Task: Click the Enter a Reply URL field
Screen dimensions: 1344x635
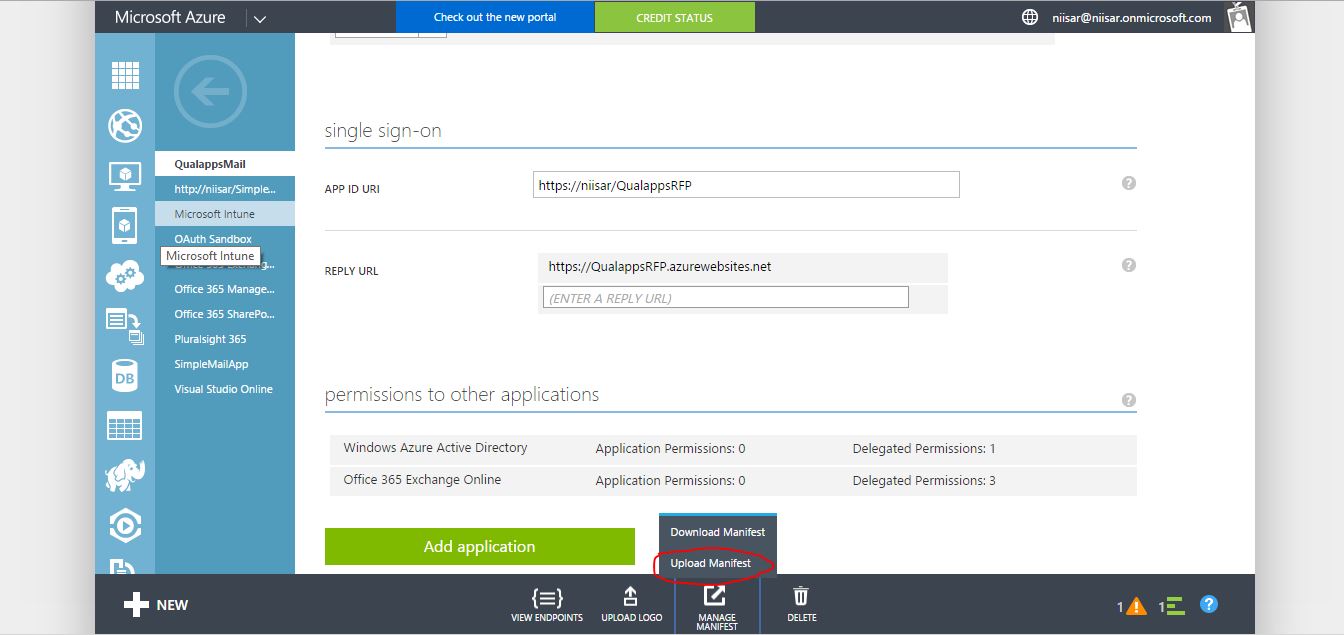Action: pos(726,298)
